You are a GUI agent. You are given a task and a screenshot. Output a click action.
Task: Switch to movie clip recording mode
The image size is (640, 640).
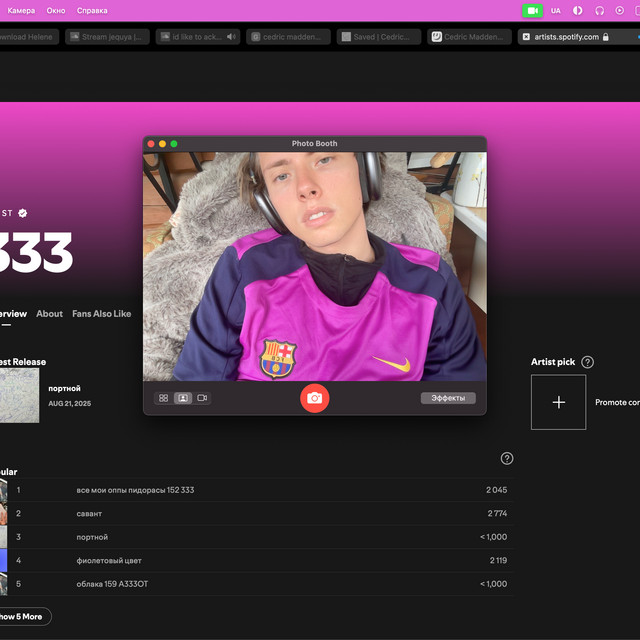pos(202,398)
